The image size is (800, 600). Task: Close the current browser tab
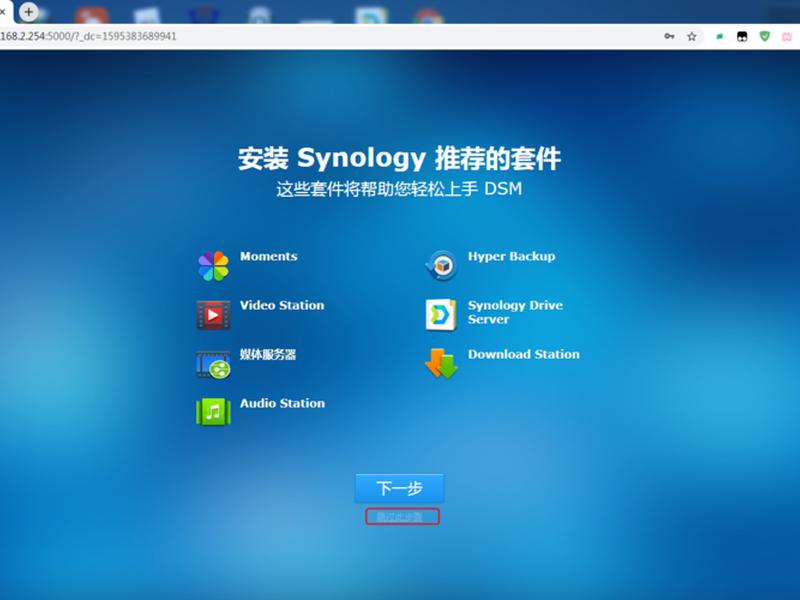tap(3, 11)
